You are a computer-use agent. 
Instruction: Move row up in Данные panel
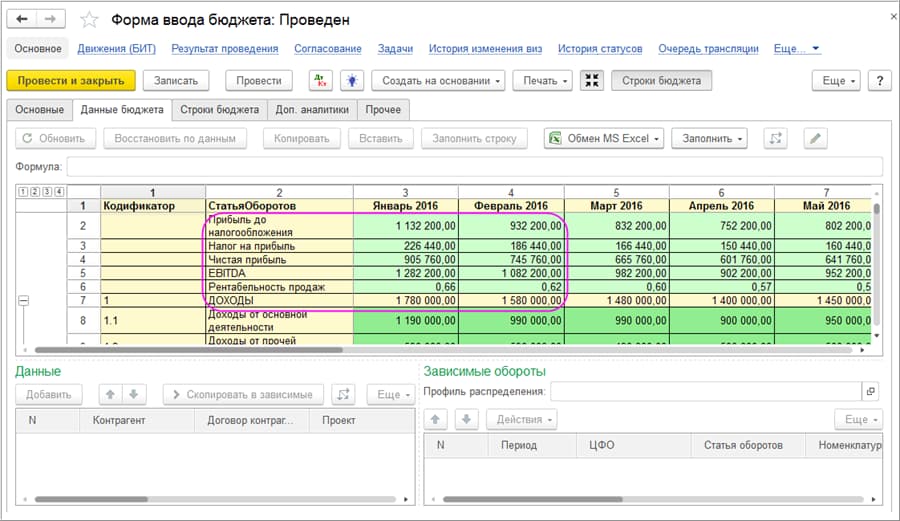(110, 394)
